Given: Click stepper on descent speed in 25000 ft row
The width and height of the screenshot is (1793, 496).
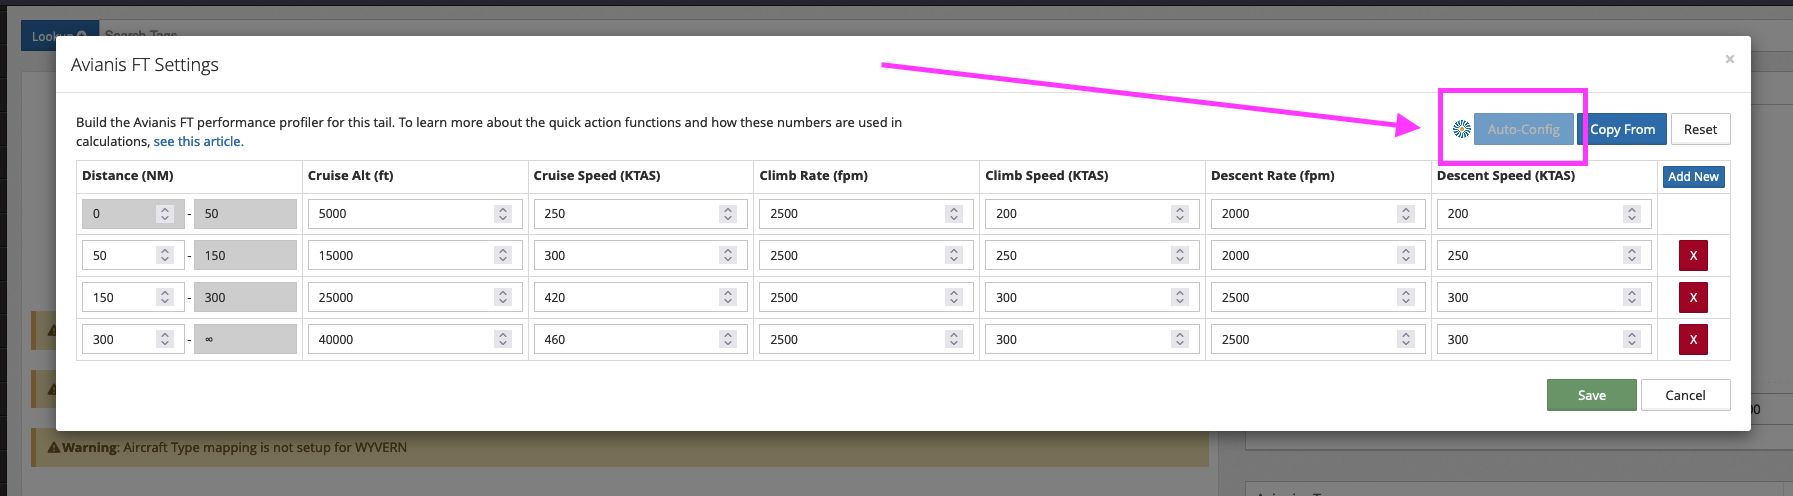Looking at the screenshot, I should coord(1632,297).
